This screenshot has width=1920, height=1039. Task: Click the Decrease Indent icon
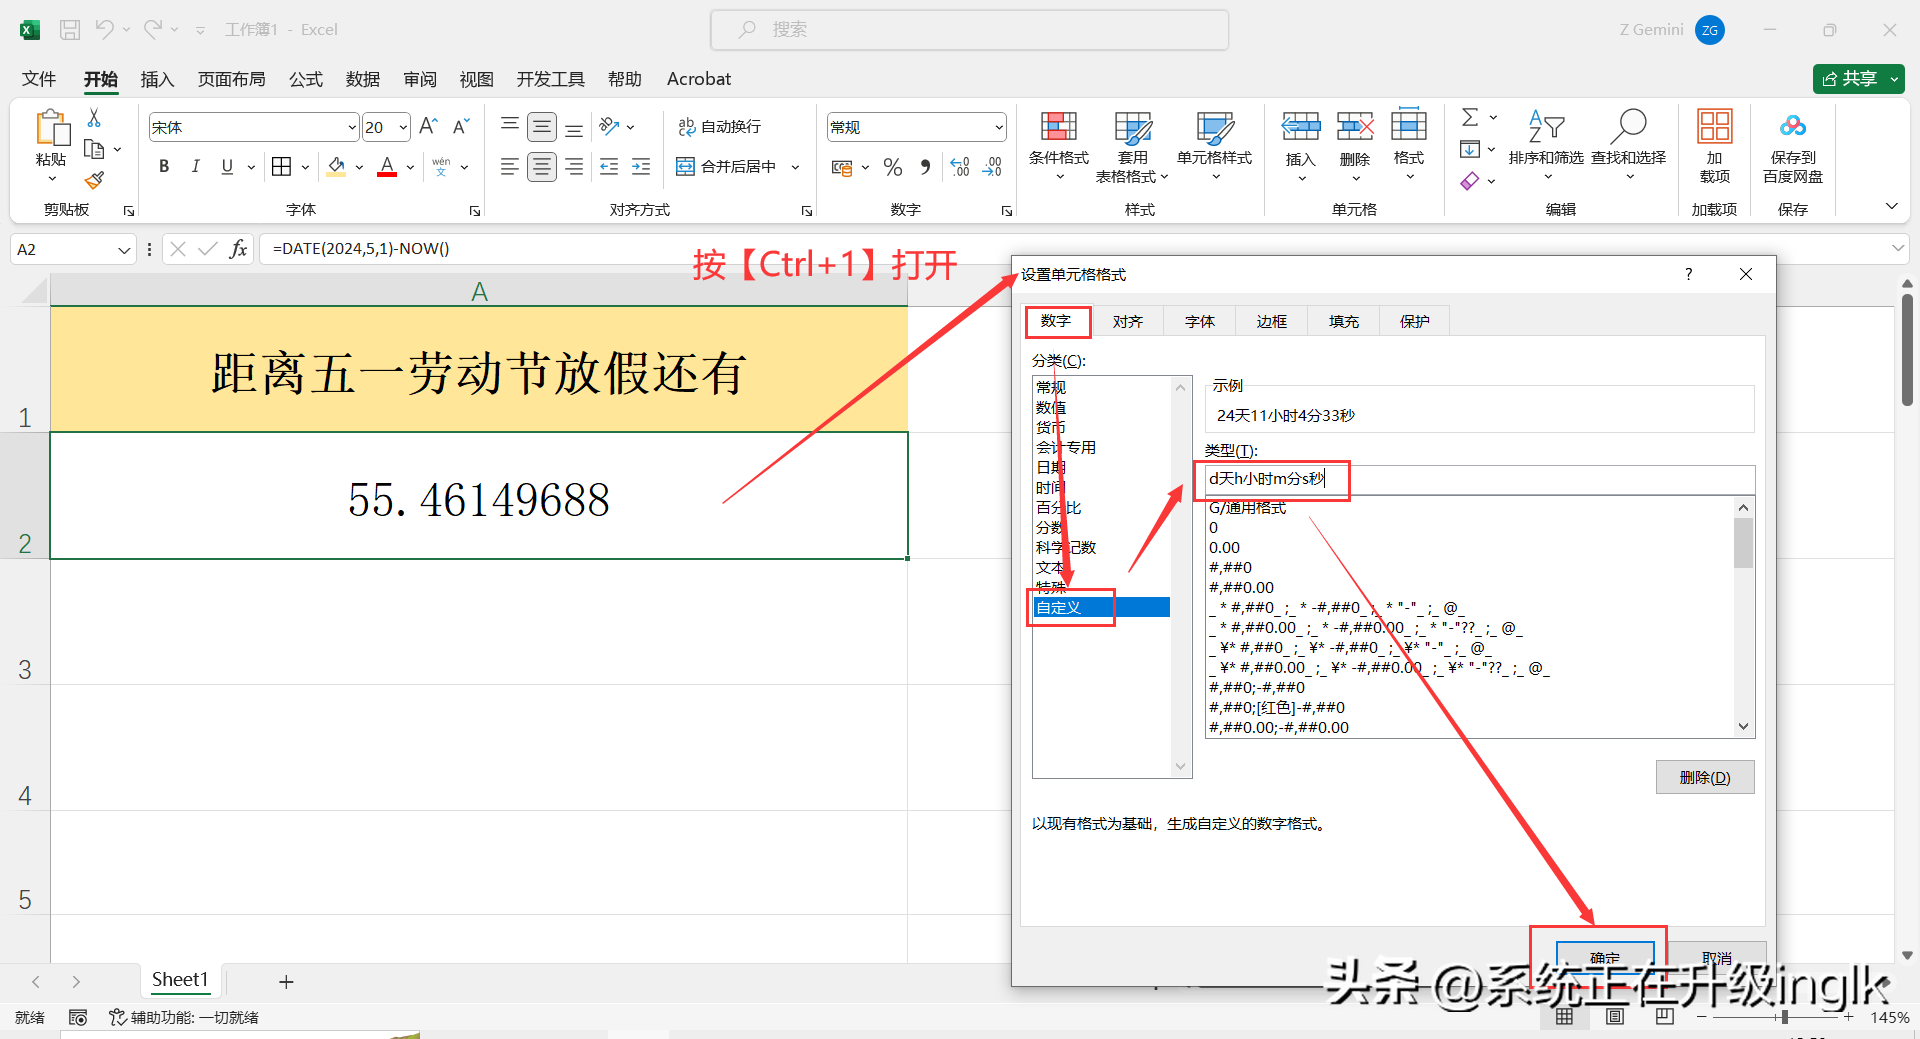(x=609, y=166)
